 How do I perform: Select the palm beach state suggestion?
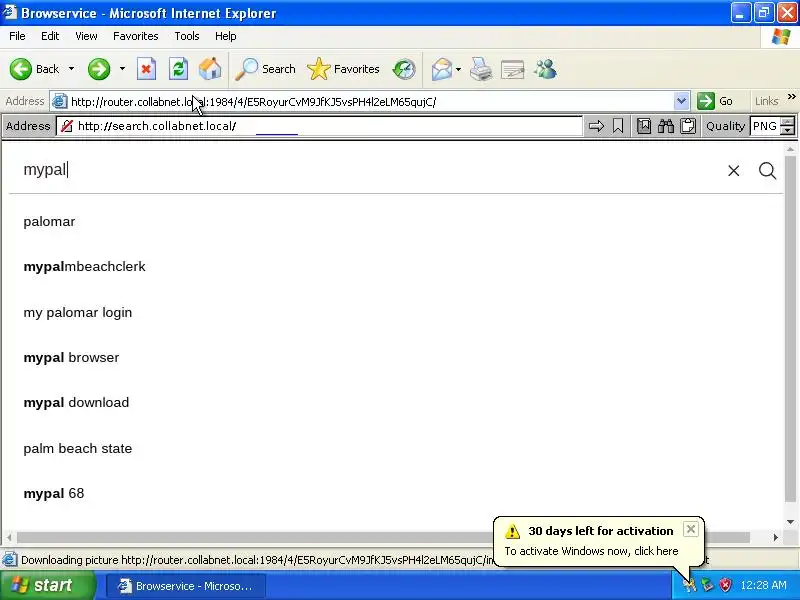click(x=78, y=448)
